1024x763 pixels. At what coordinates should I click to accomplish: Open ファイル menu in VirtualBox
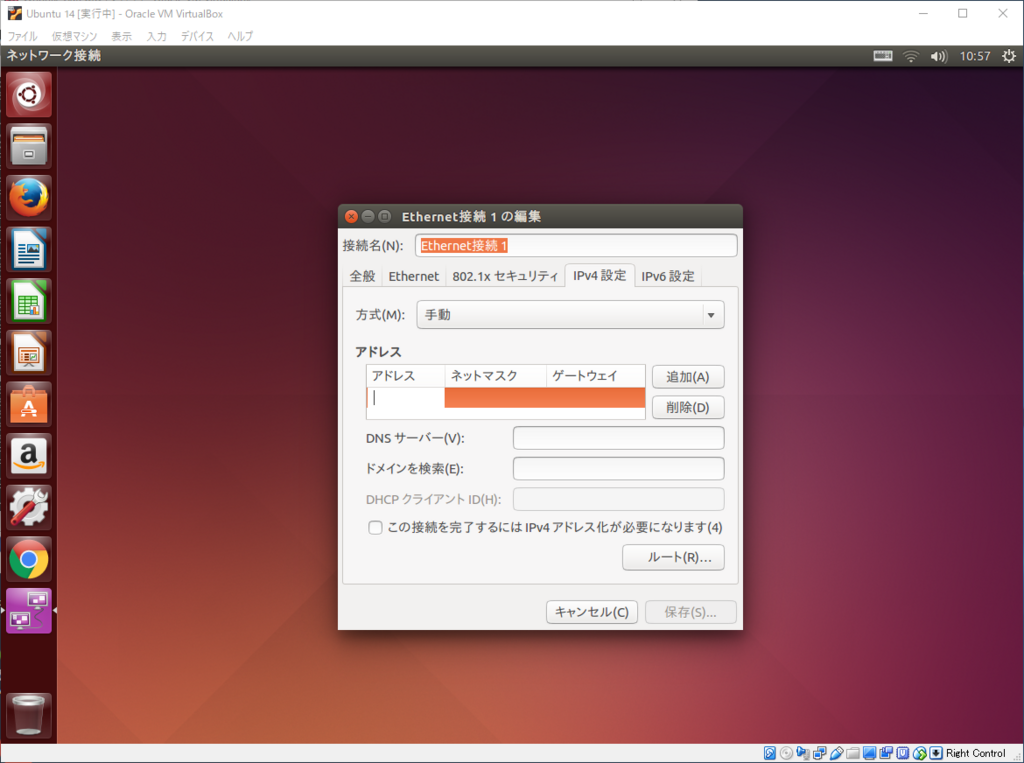[22, 36]
